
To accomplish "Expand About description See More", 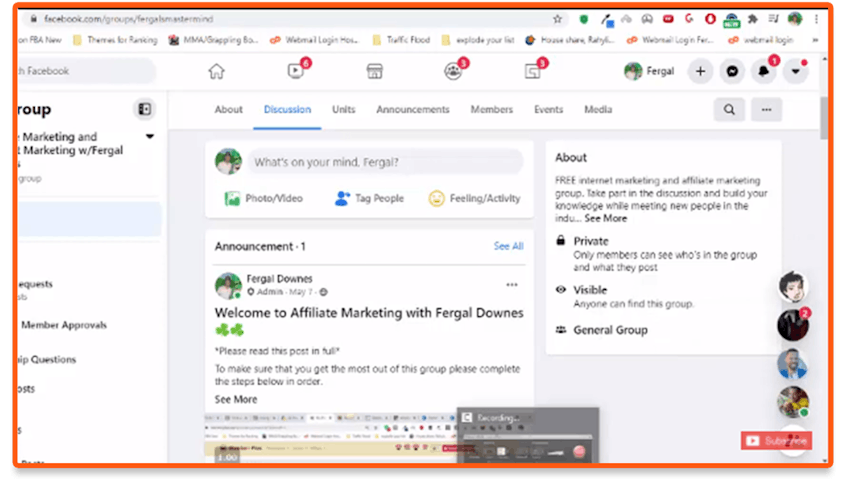I will point(605,219).
